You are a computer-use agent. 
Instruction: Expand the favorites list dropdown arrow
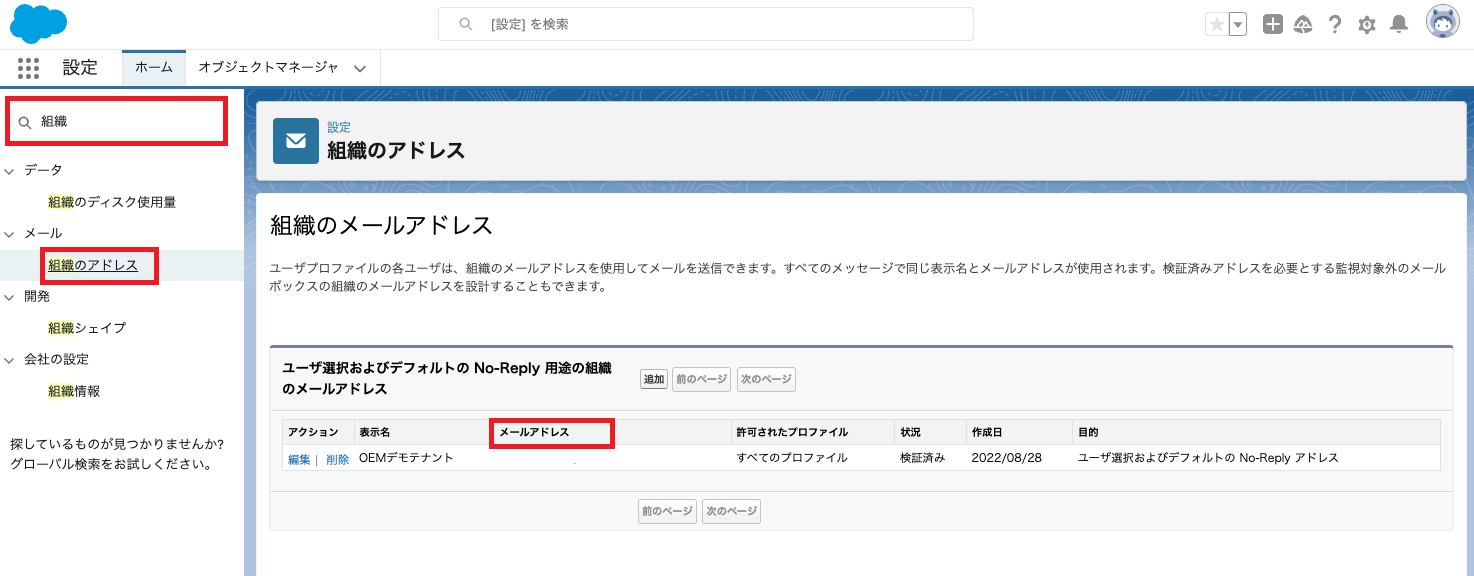1238,25
